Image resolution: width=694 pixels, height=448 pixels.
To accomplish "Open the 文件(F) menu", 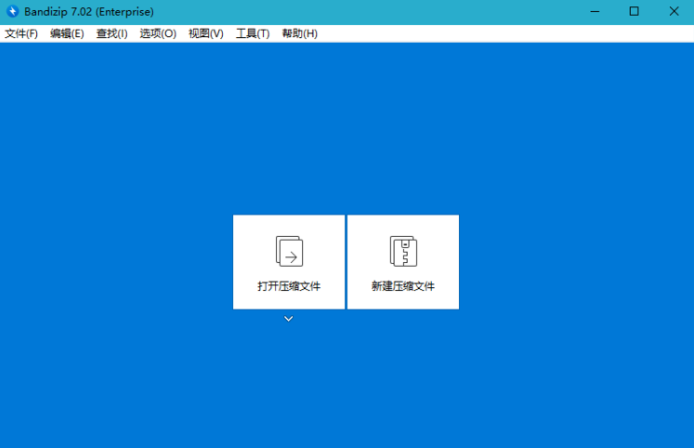I will 21,34.
